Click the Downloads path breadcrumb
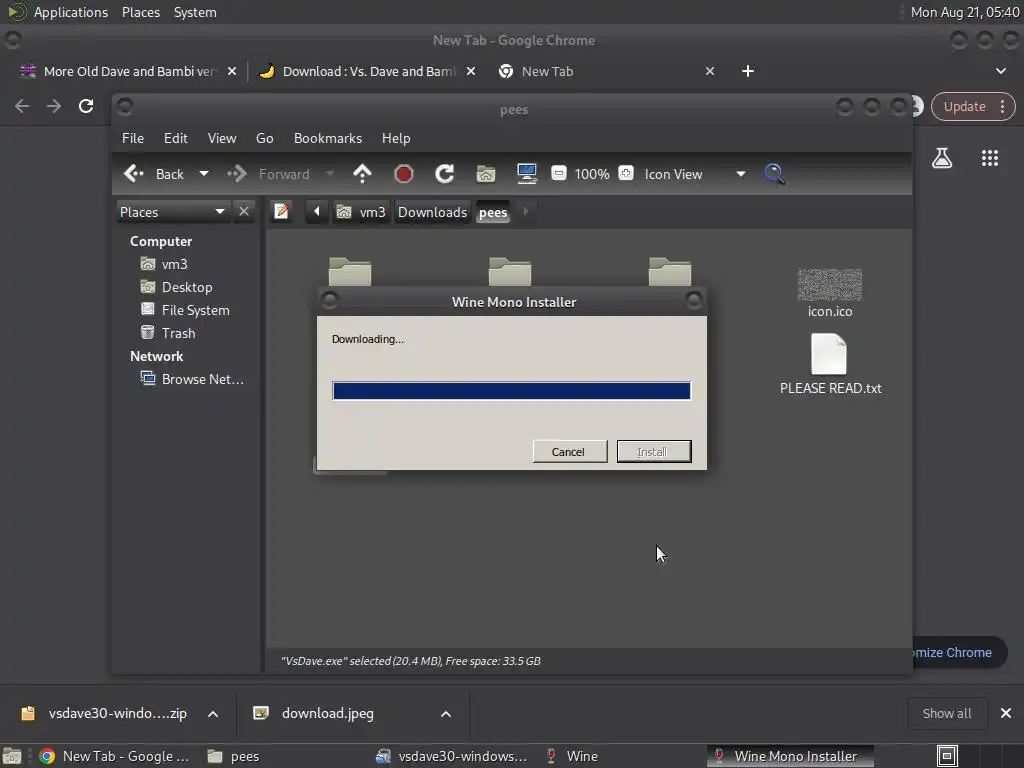Image resolution: width=1024 pixels, height=768 pixels. pos(432,212)
